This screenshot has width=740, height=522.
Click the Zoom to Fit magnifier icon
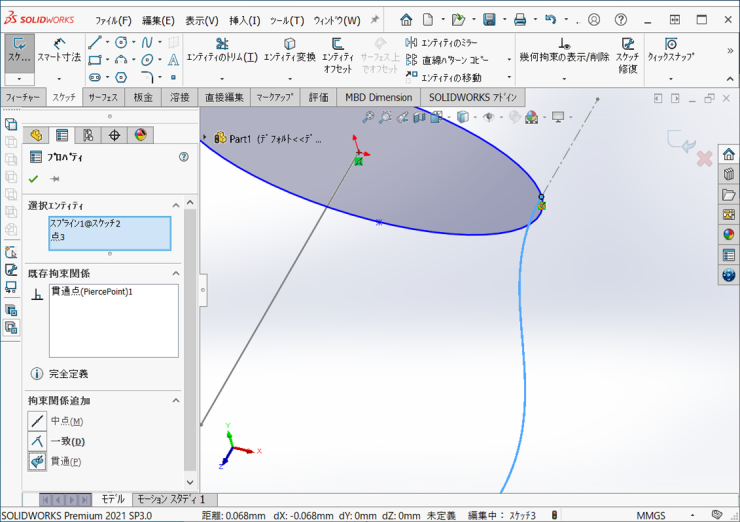click(x=368, y=117)
